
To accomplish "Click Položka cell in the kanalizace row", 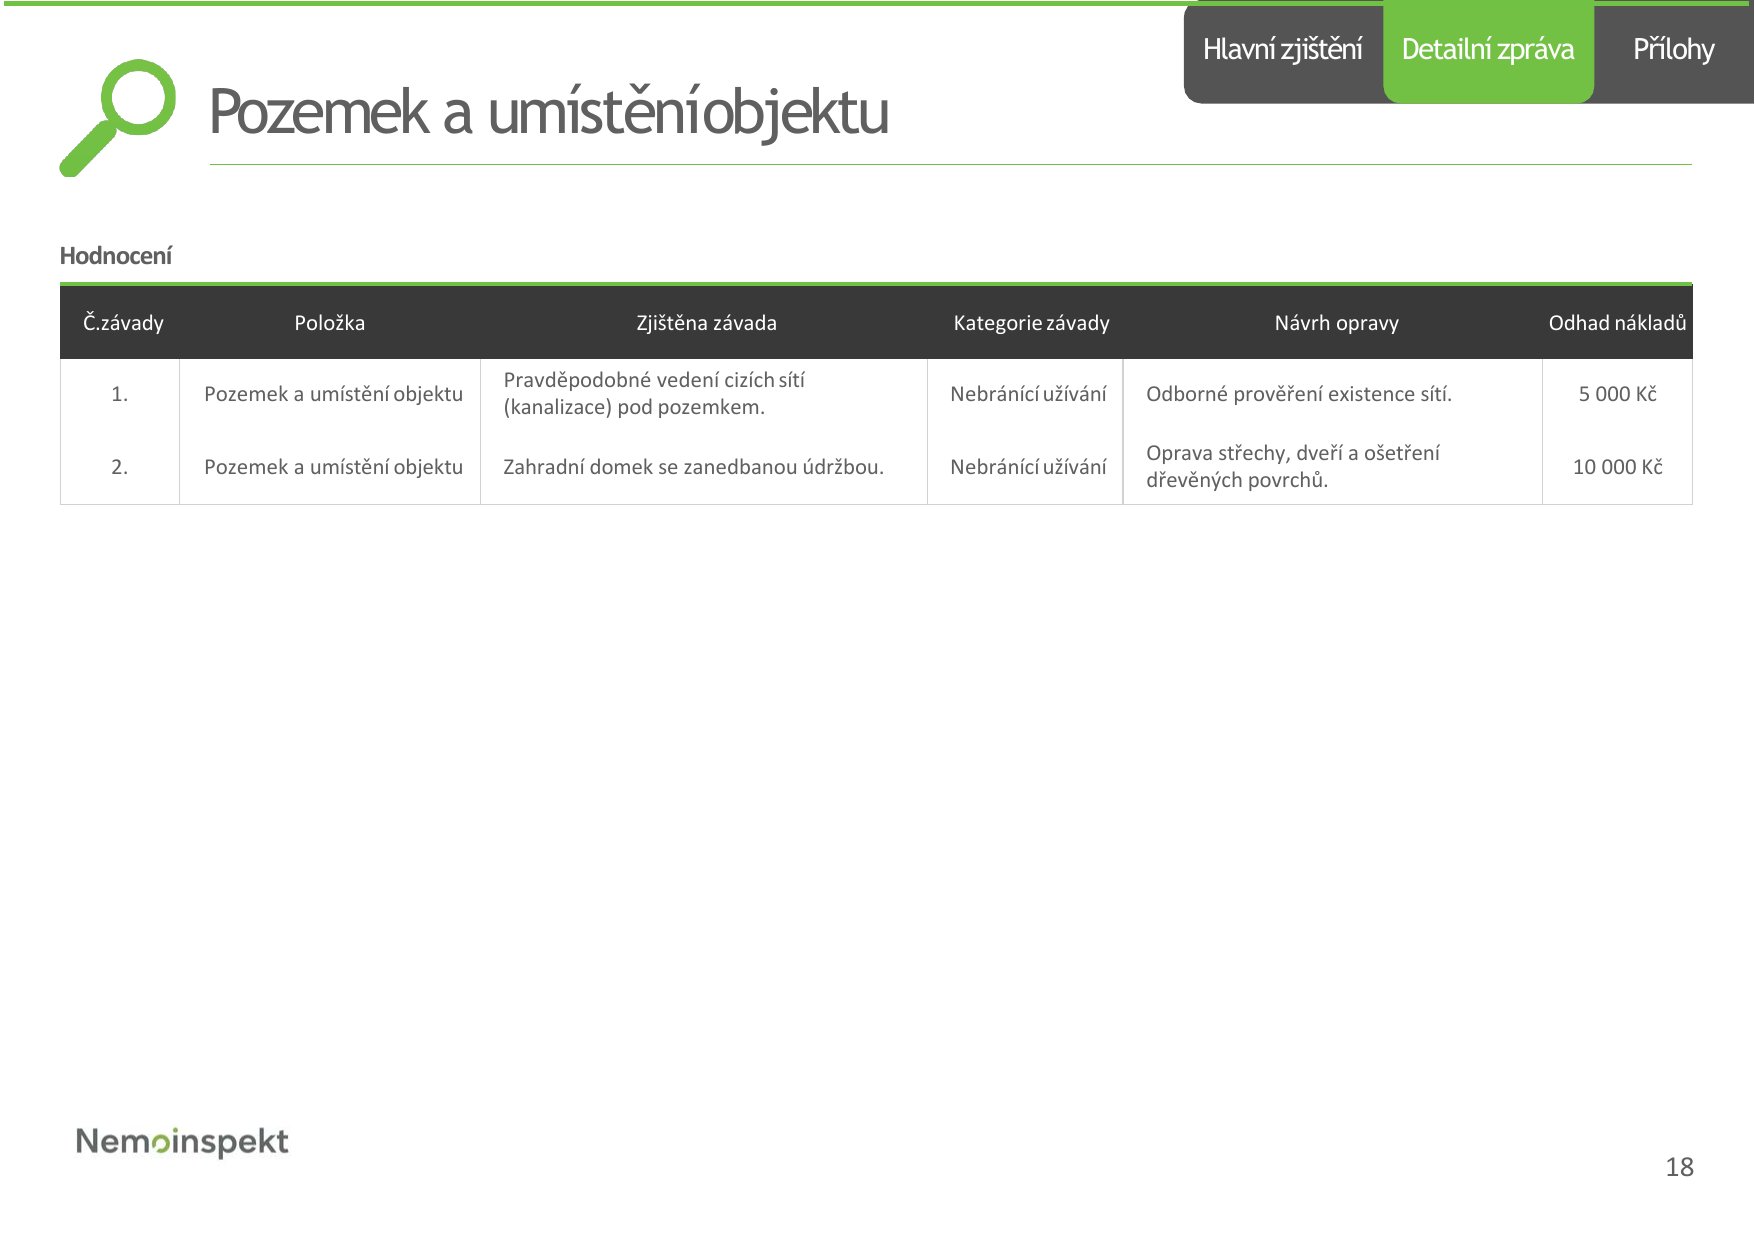I will [x=333, y=394].
